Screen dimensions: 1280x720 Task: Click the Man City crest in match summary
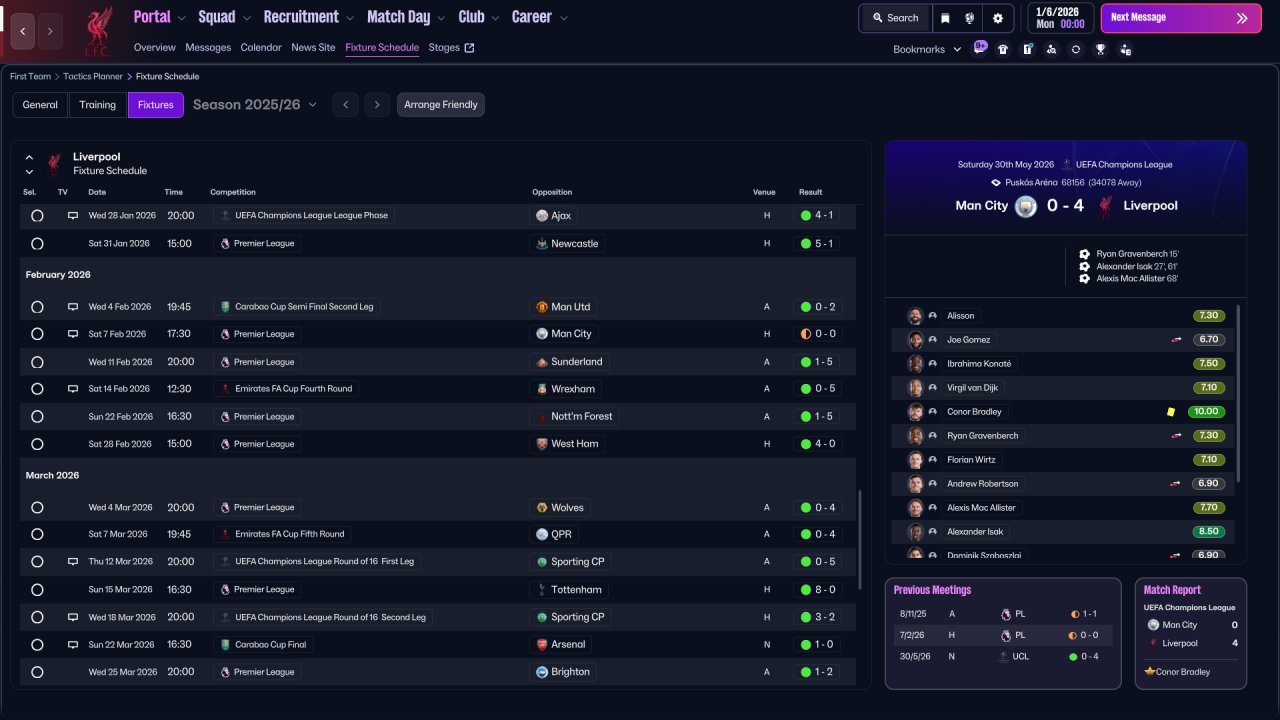[1026, 206]
